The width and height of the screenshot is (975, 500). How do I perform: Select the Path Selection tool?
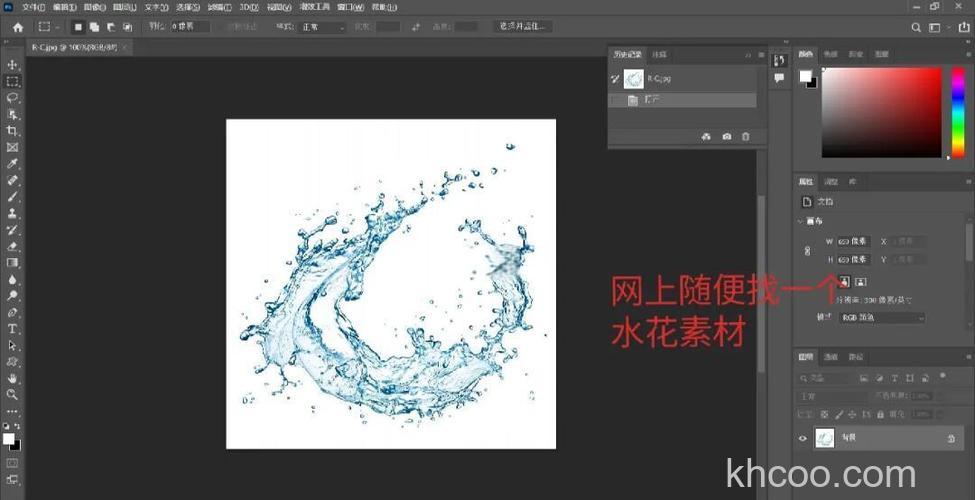click(12, 345)
